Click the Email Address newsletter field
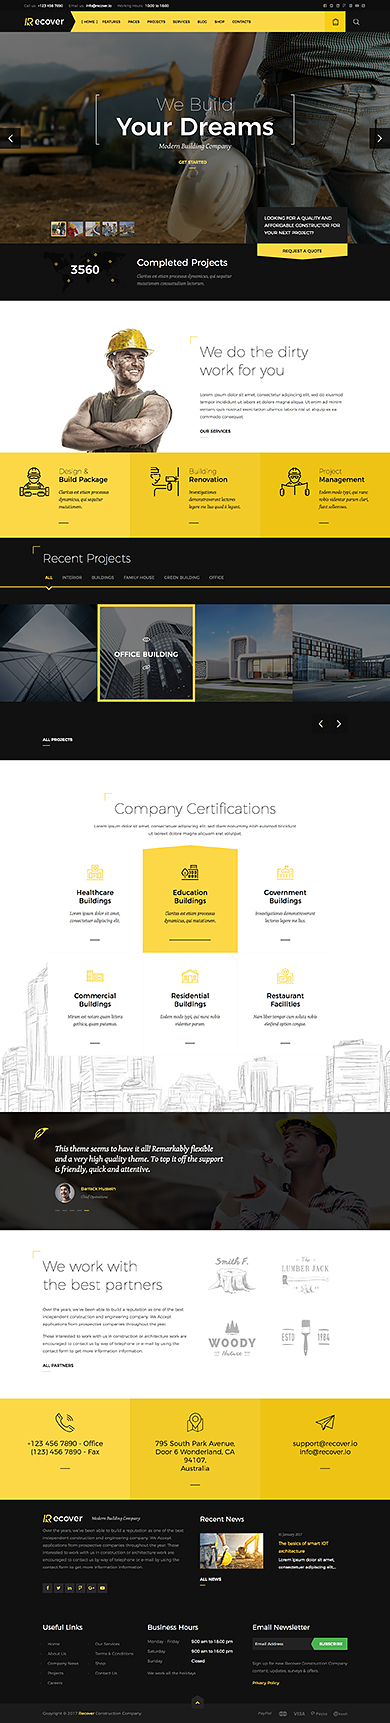The width and height of the screenshot is (390, 1723). click(282, 1643)
